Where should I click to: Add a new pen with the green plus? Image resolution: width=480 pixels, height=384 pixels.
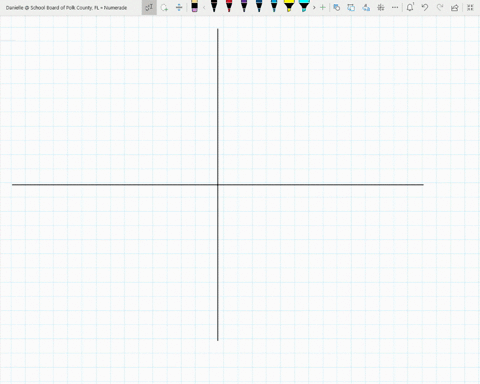[x=322, y=7]
